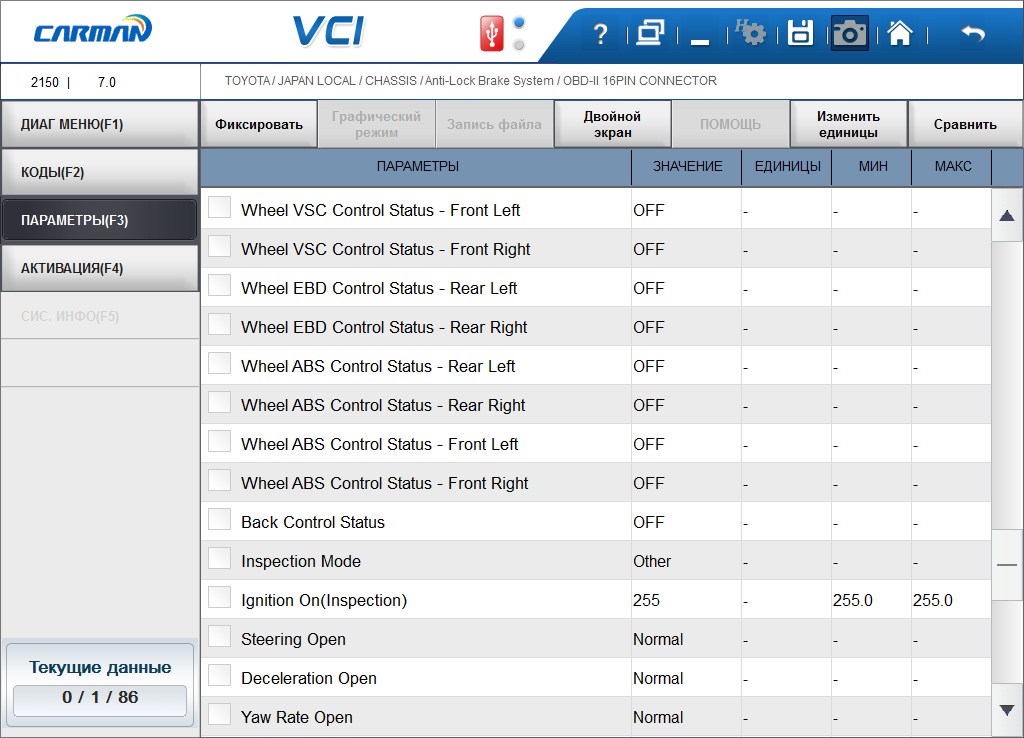Image resolution: width=1024 pixels, height=738 pixels.
Task: Click the CARMAN logo
Action: (93, 30)
